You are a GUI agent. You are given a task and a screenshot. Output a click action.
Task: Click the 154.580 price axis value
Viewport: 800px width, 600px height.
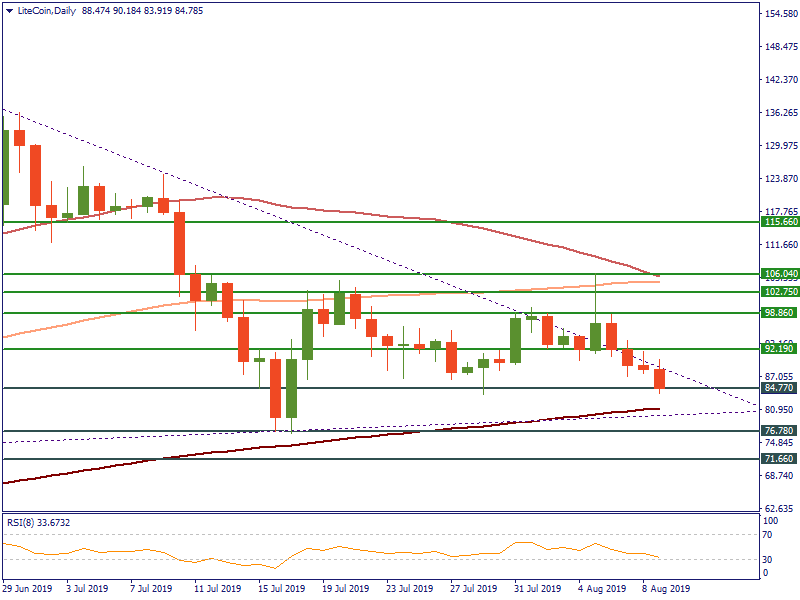[x=781, y=14]
